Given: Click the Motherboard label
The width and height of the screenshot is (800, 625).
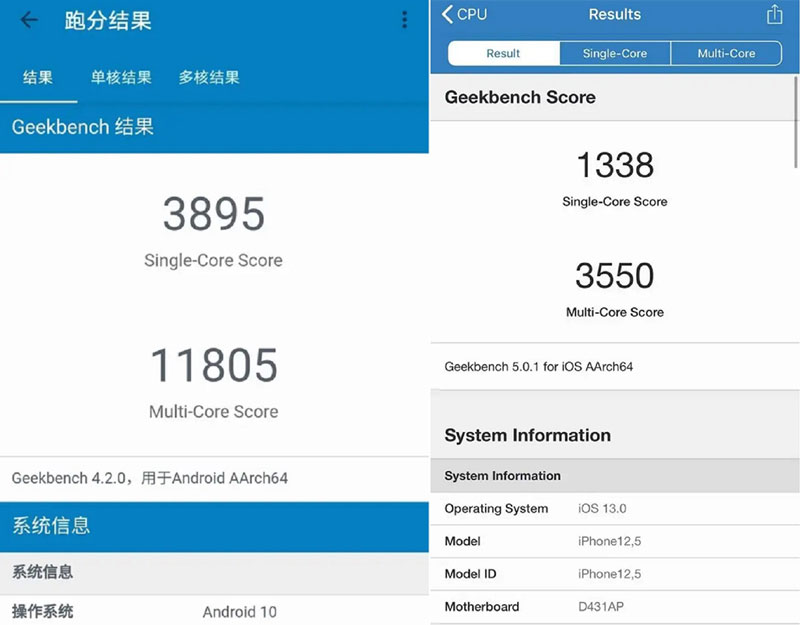Looking at the screenshot, I should coord(482,607).
